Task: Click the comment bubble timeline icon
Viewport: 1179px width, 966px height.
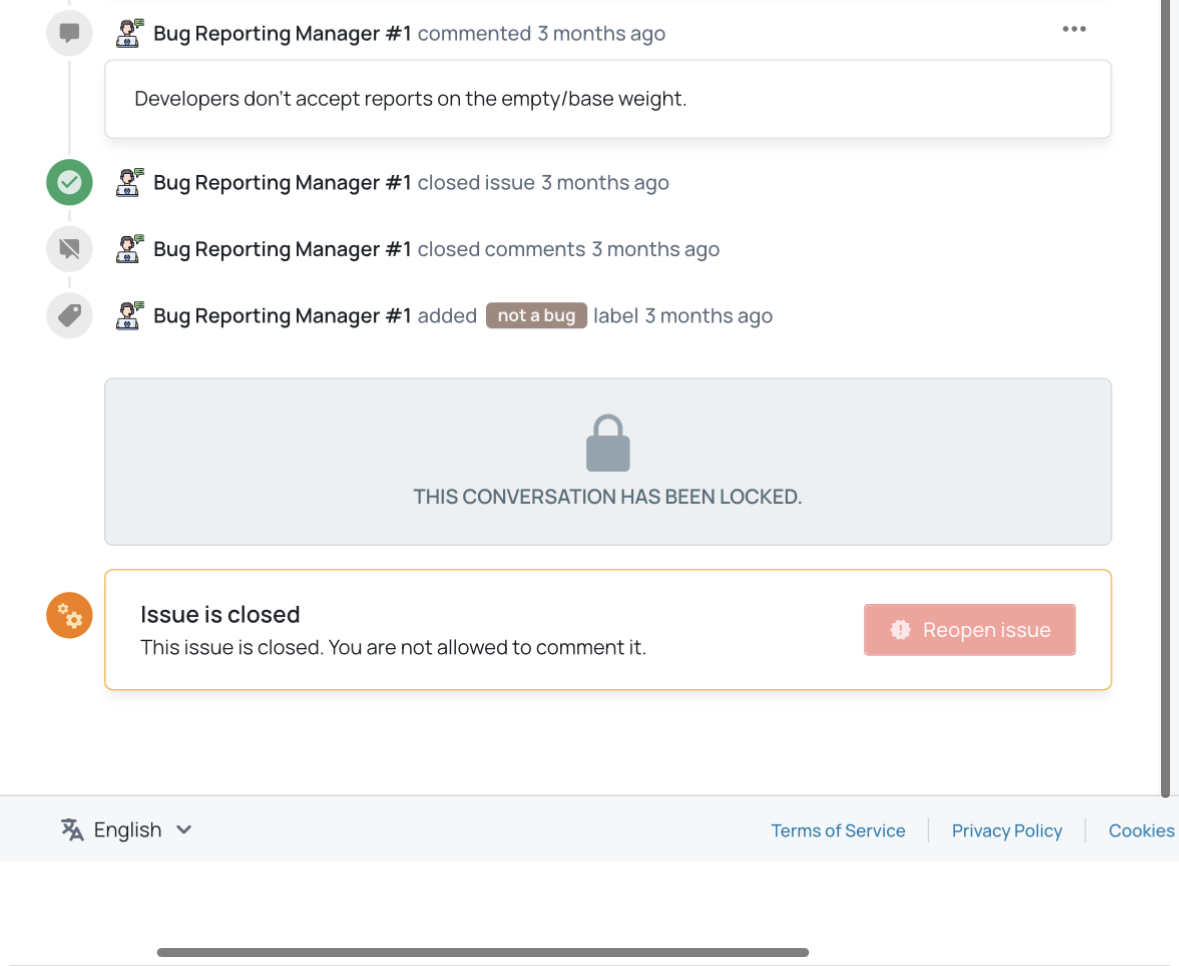Action: [69, 33]
